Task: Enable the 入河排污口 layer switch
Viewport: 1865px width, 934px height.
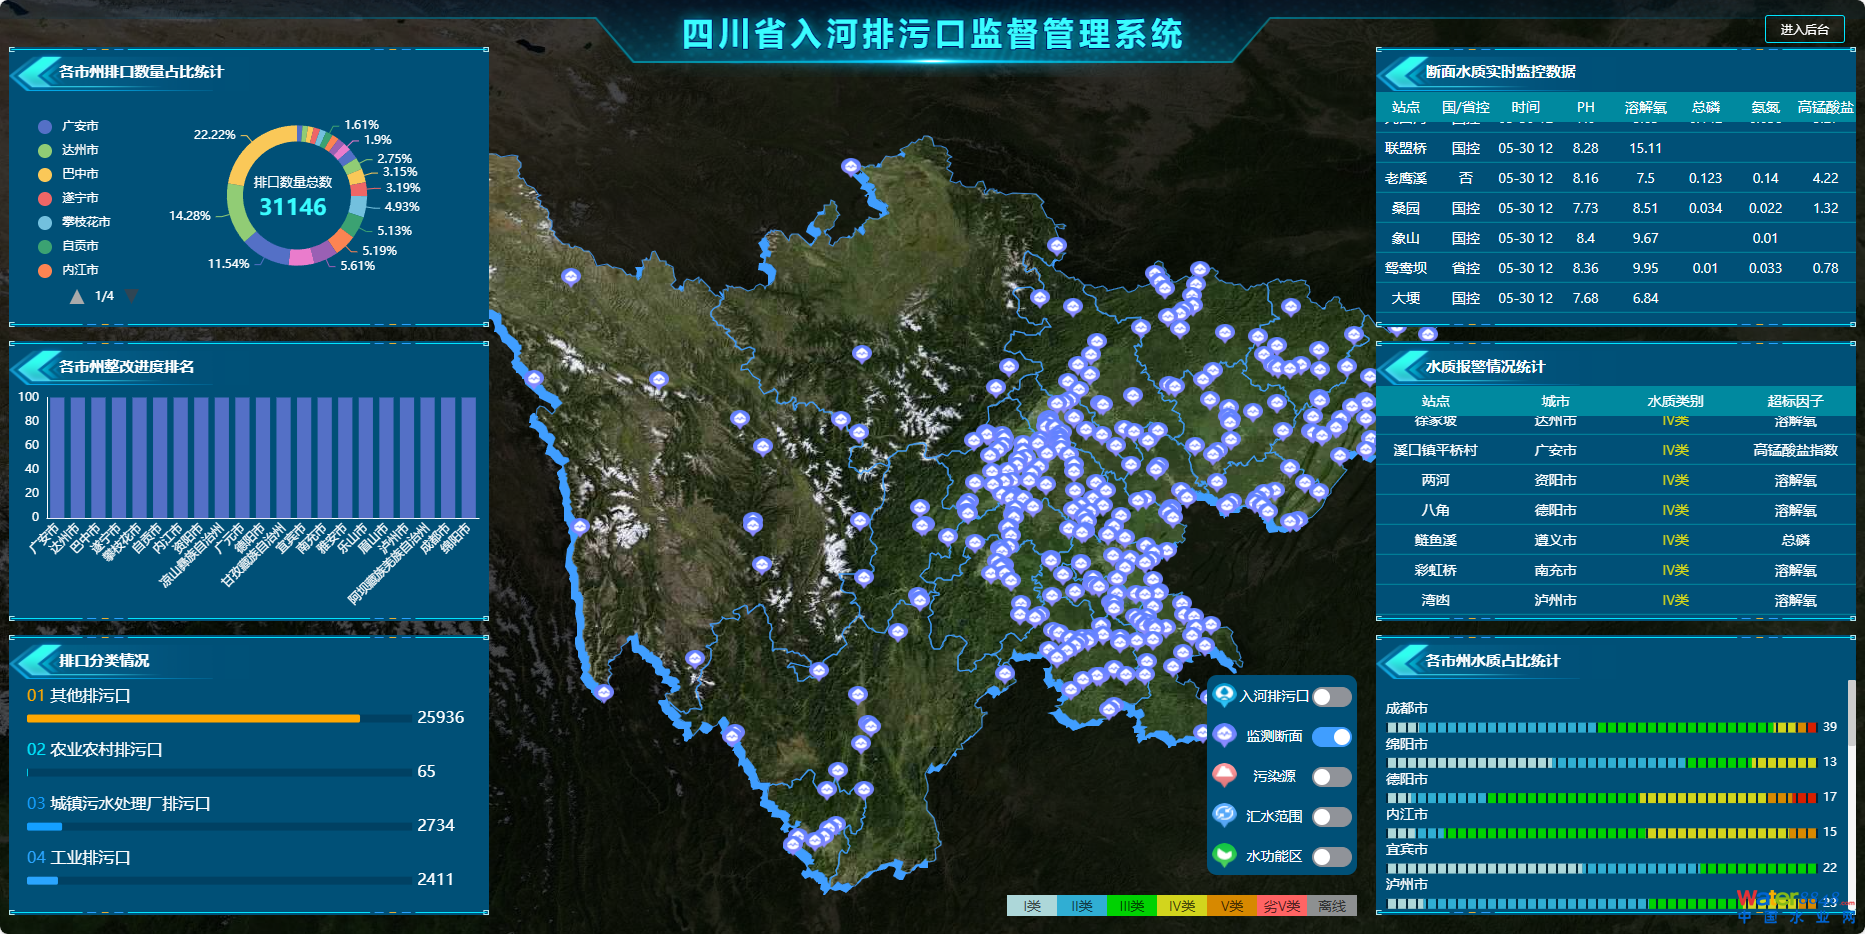Action: [x=1331, y=697]
